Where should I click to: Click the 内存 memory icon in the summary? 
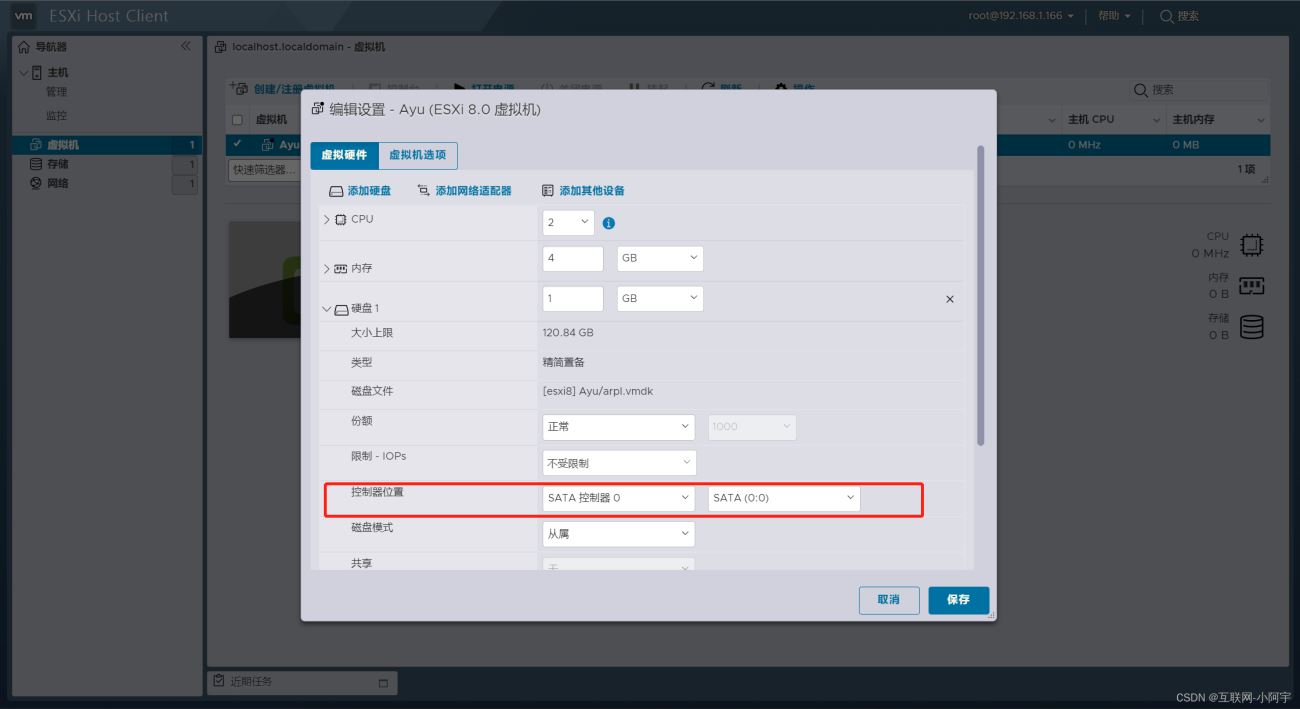[x=1251, y=286]
